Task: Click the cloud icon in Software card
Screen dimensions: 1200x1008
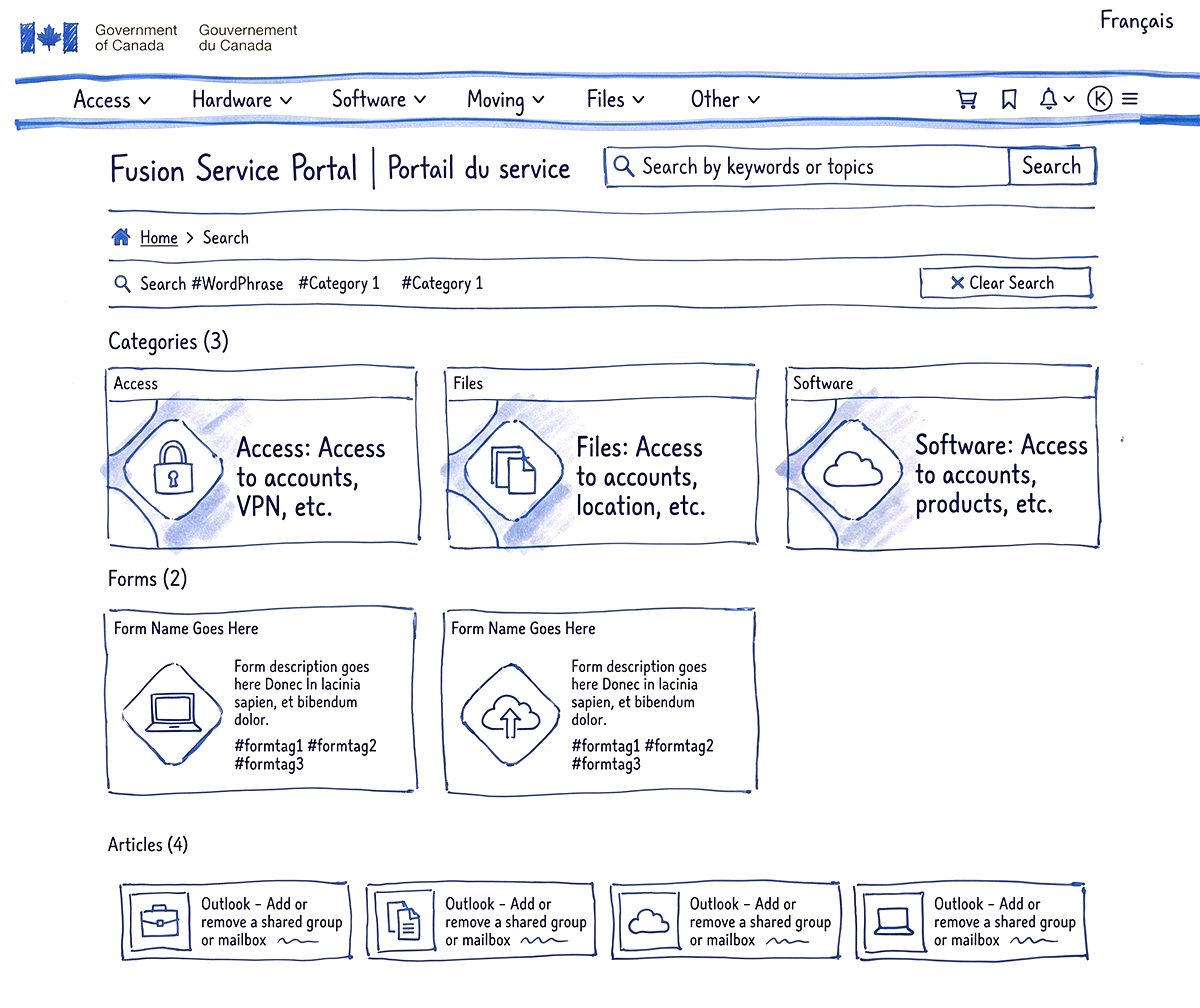Action: [x=850, y=468]
